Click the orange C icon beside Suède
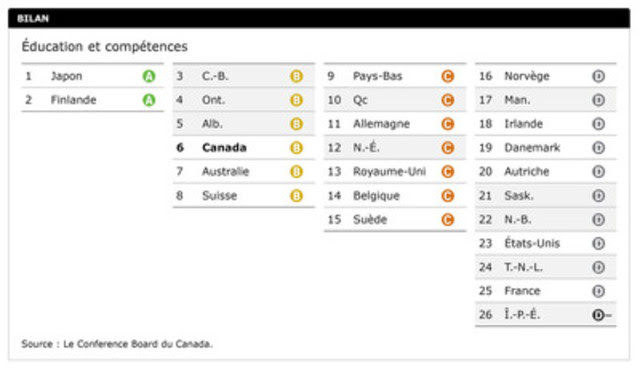 point(448,219)
